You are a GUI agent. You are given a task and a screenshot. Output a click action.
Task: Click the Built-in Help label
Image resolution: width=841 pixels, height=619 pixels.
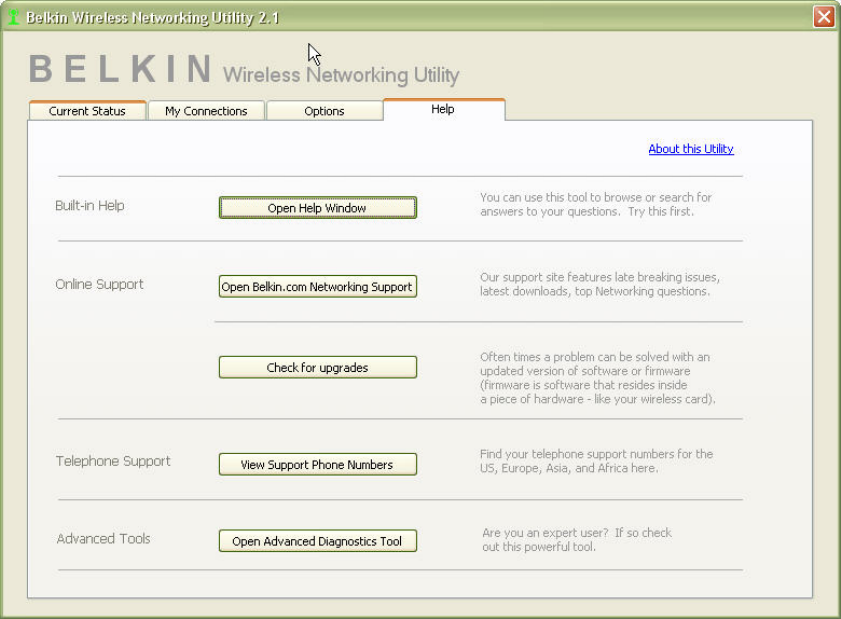click(x=90, y=205)
